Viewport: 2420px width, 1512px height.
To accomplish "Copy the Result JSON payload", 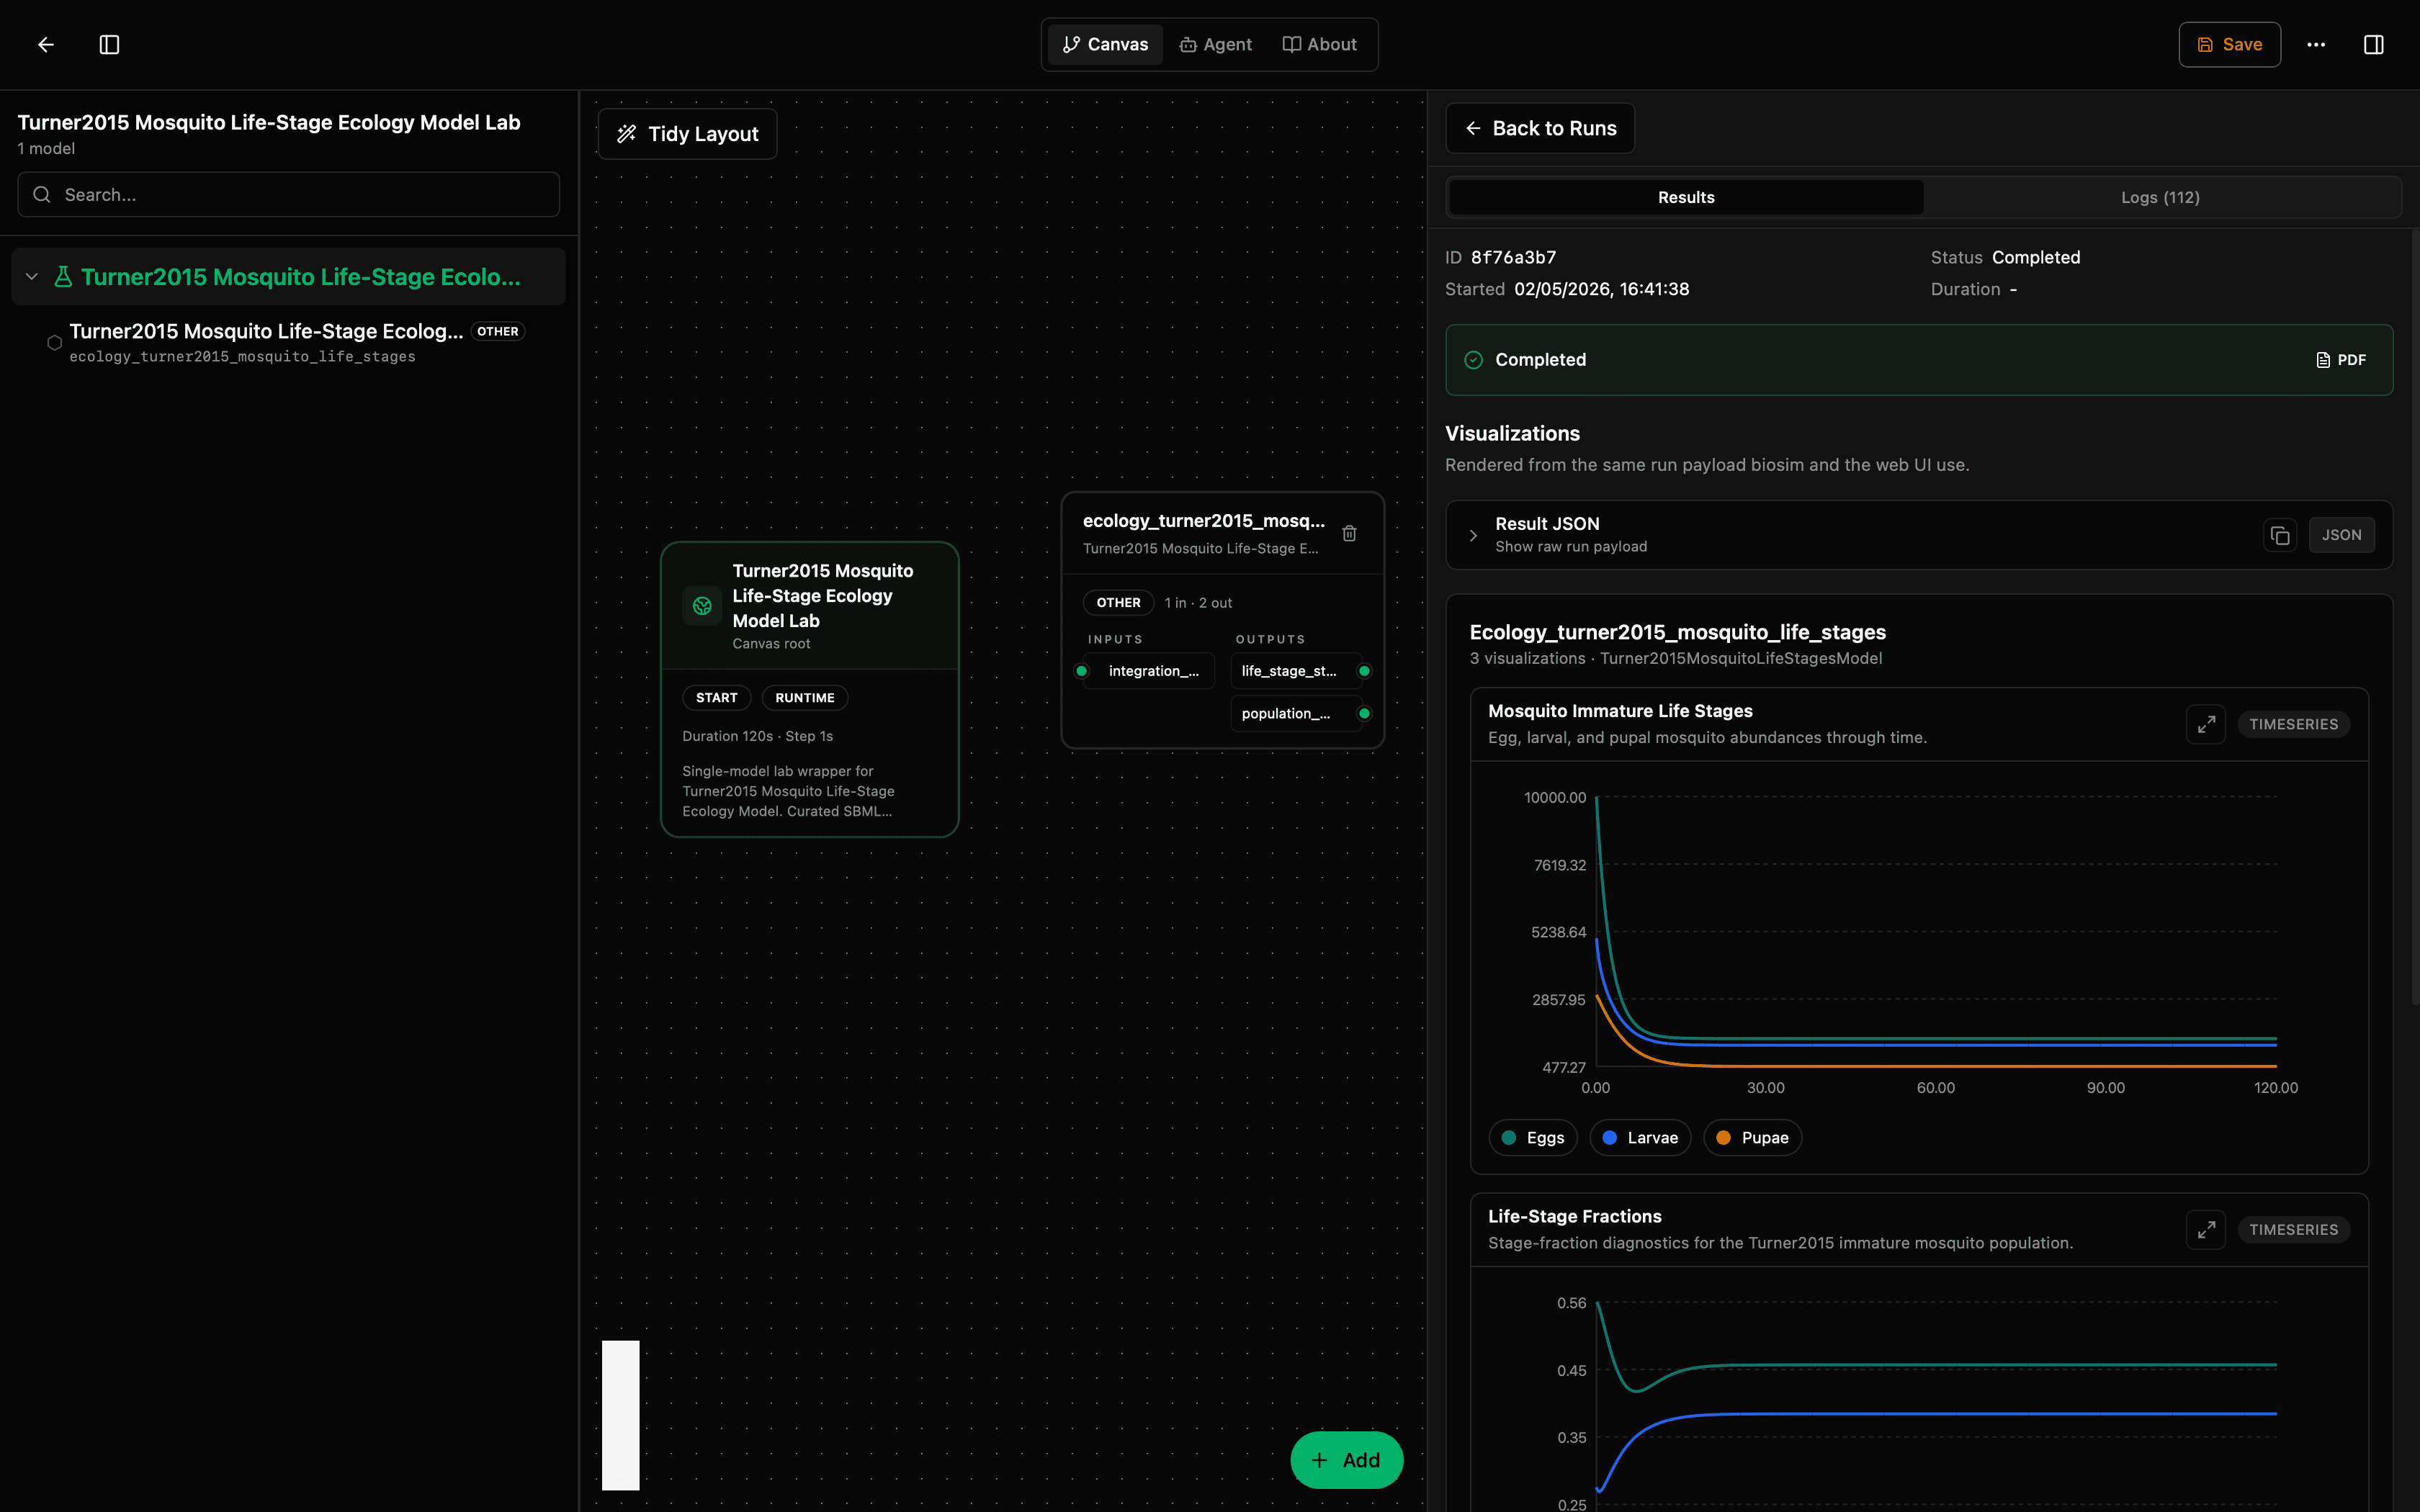I will 2280,535.
